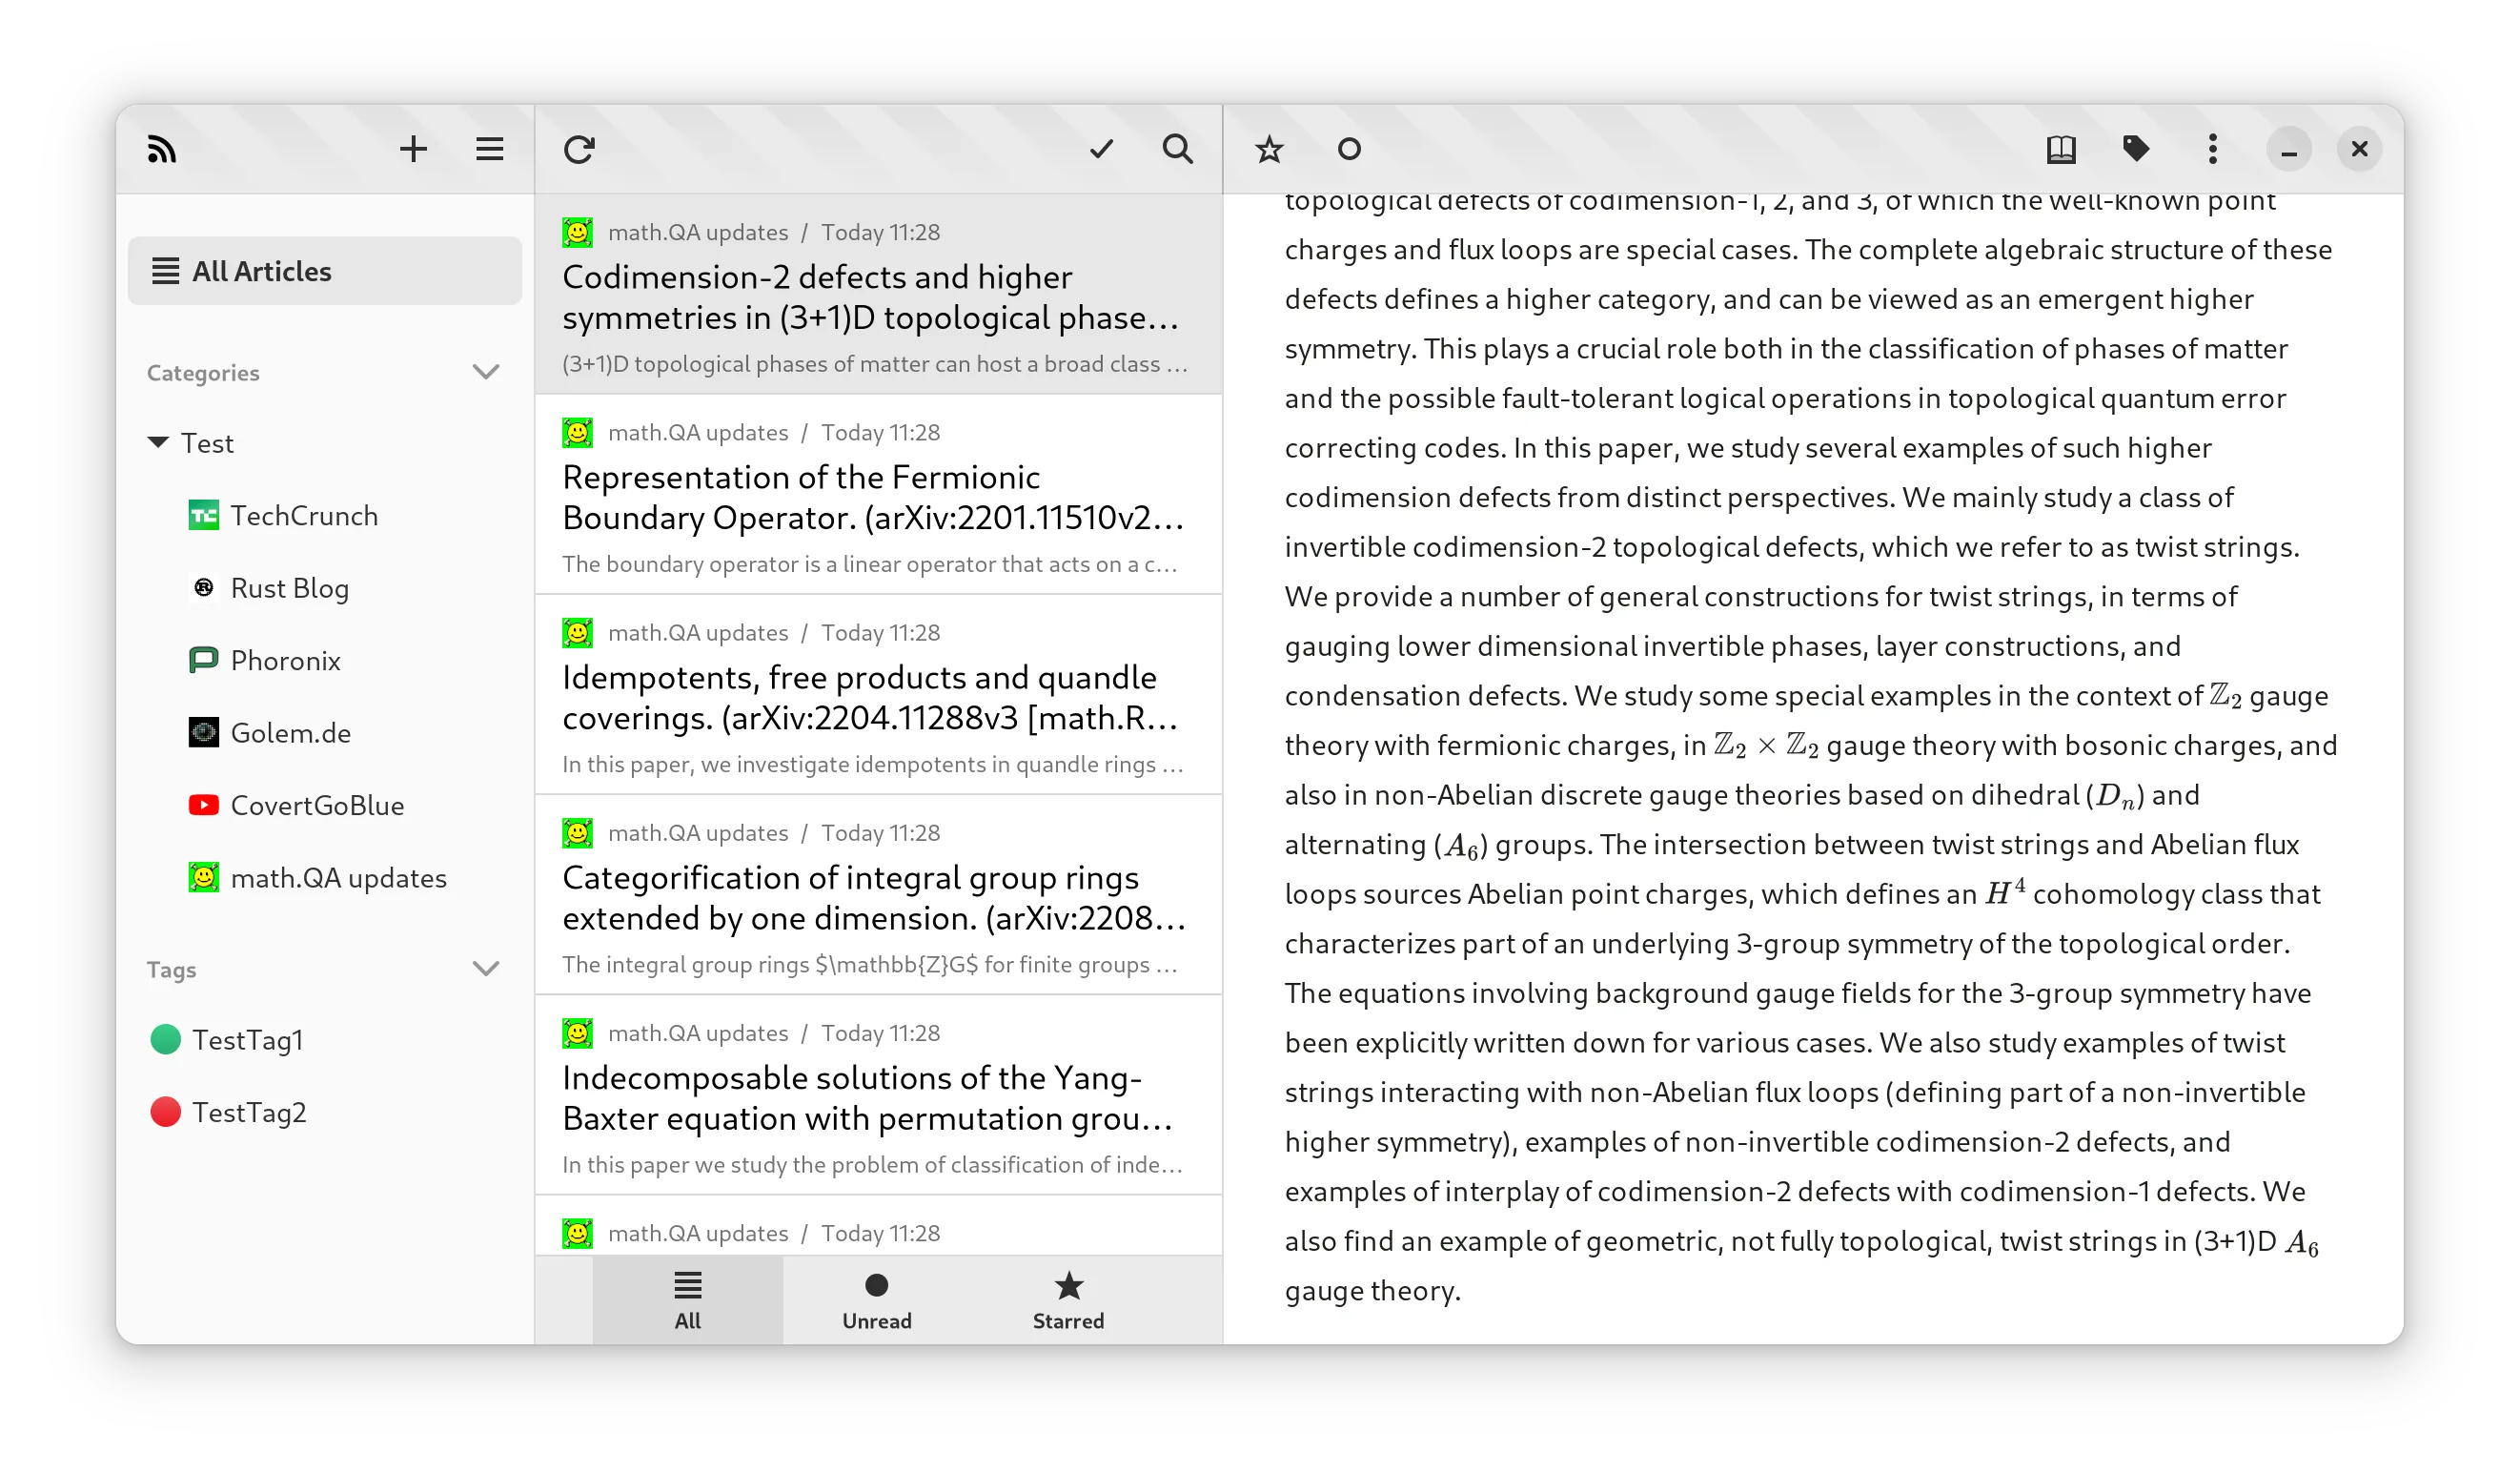Open the tag icon in the article toolbar
Screen dimensions: 2520x1472
(x=2136, y=148)
